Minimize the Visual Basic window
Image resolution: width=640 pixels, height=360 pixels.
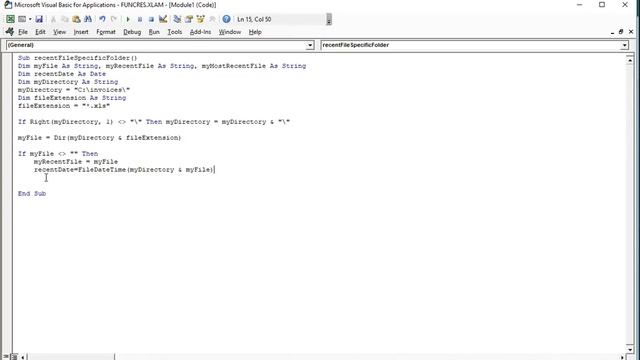[580, 5]
